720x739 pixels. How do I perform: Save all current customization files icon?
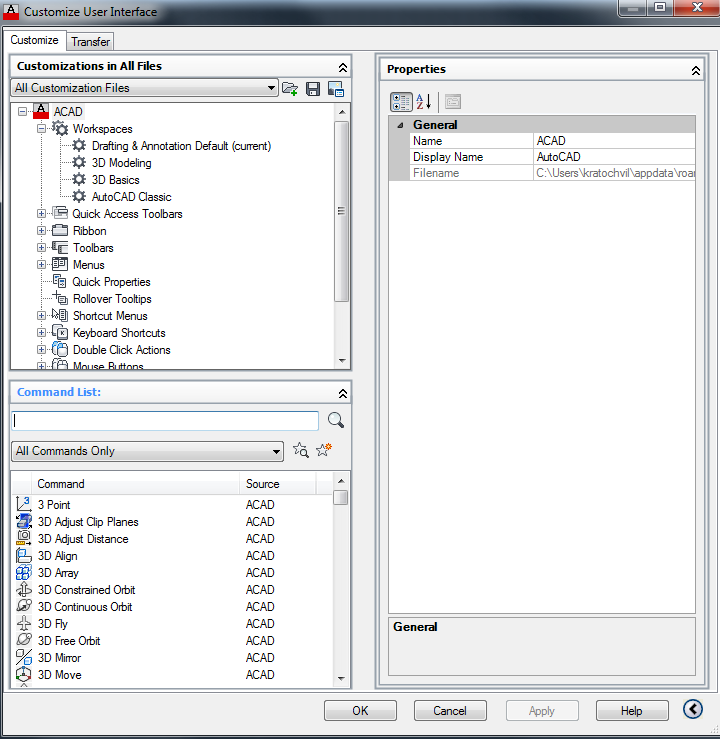click(x=313, y=89)
